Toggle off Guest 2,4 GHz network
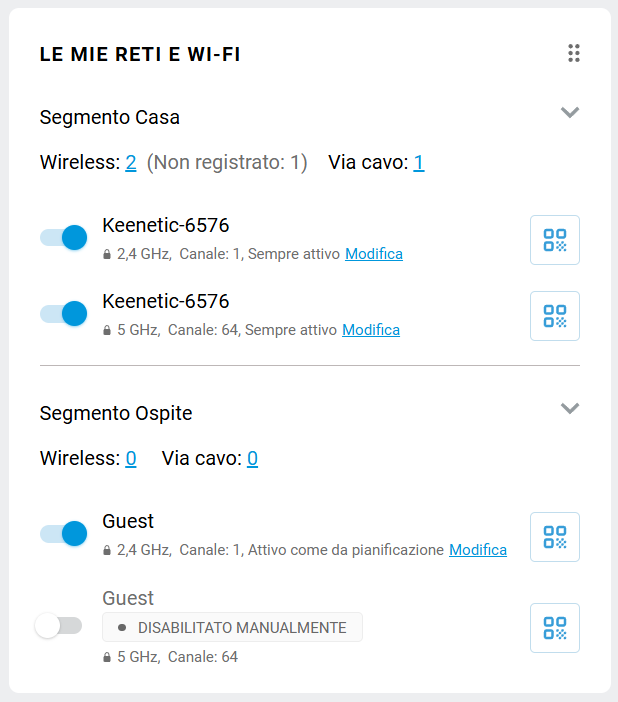This screenshot has width=618, height=702. click(63, 534)
